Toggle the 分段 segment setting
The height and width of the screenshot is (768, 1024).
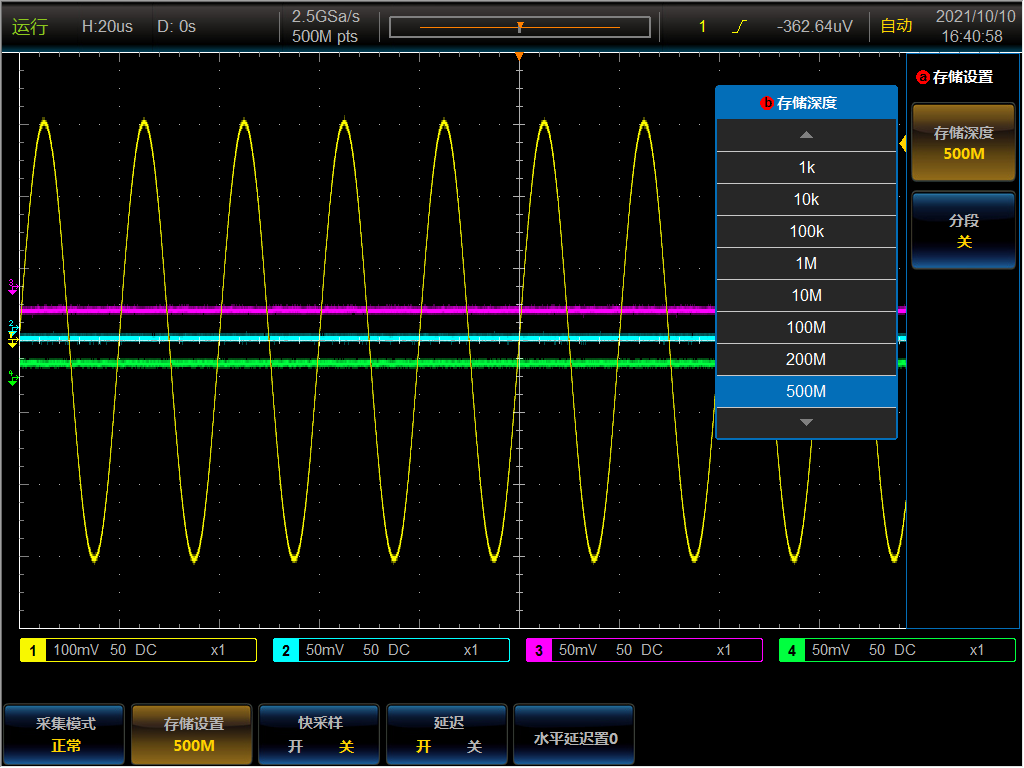click(963, 231)
